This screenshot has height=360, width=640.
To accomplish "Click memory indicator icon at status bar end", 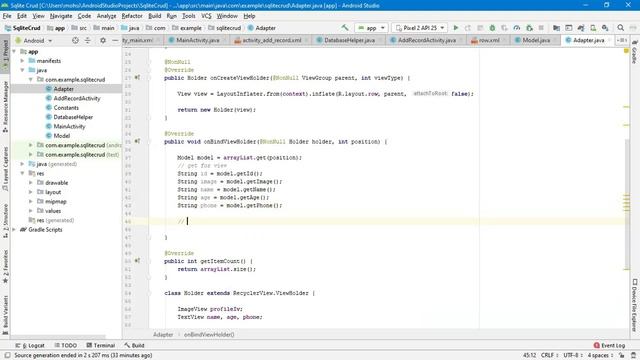I will (633, 356).
